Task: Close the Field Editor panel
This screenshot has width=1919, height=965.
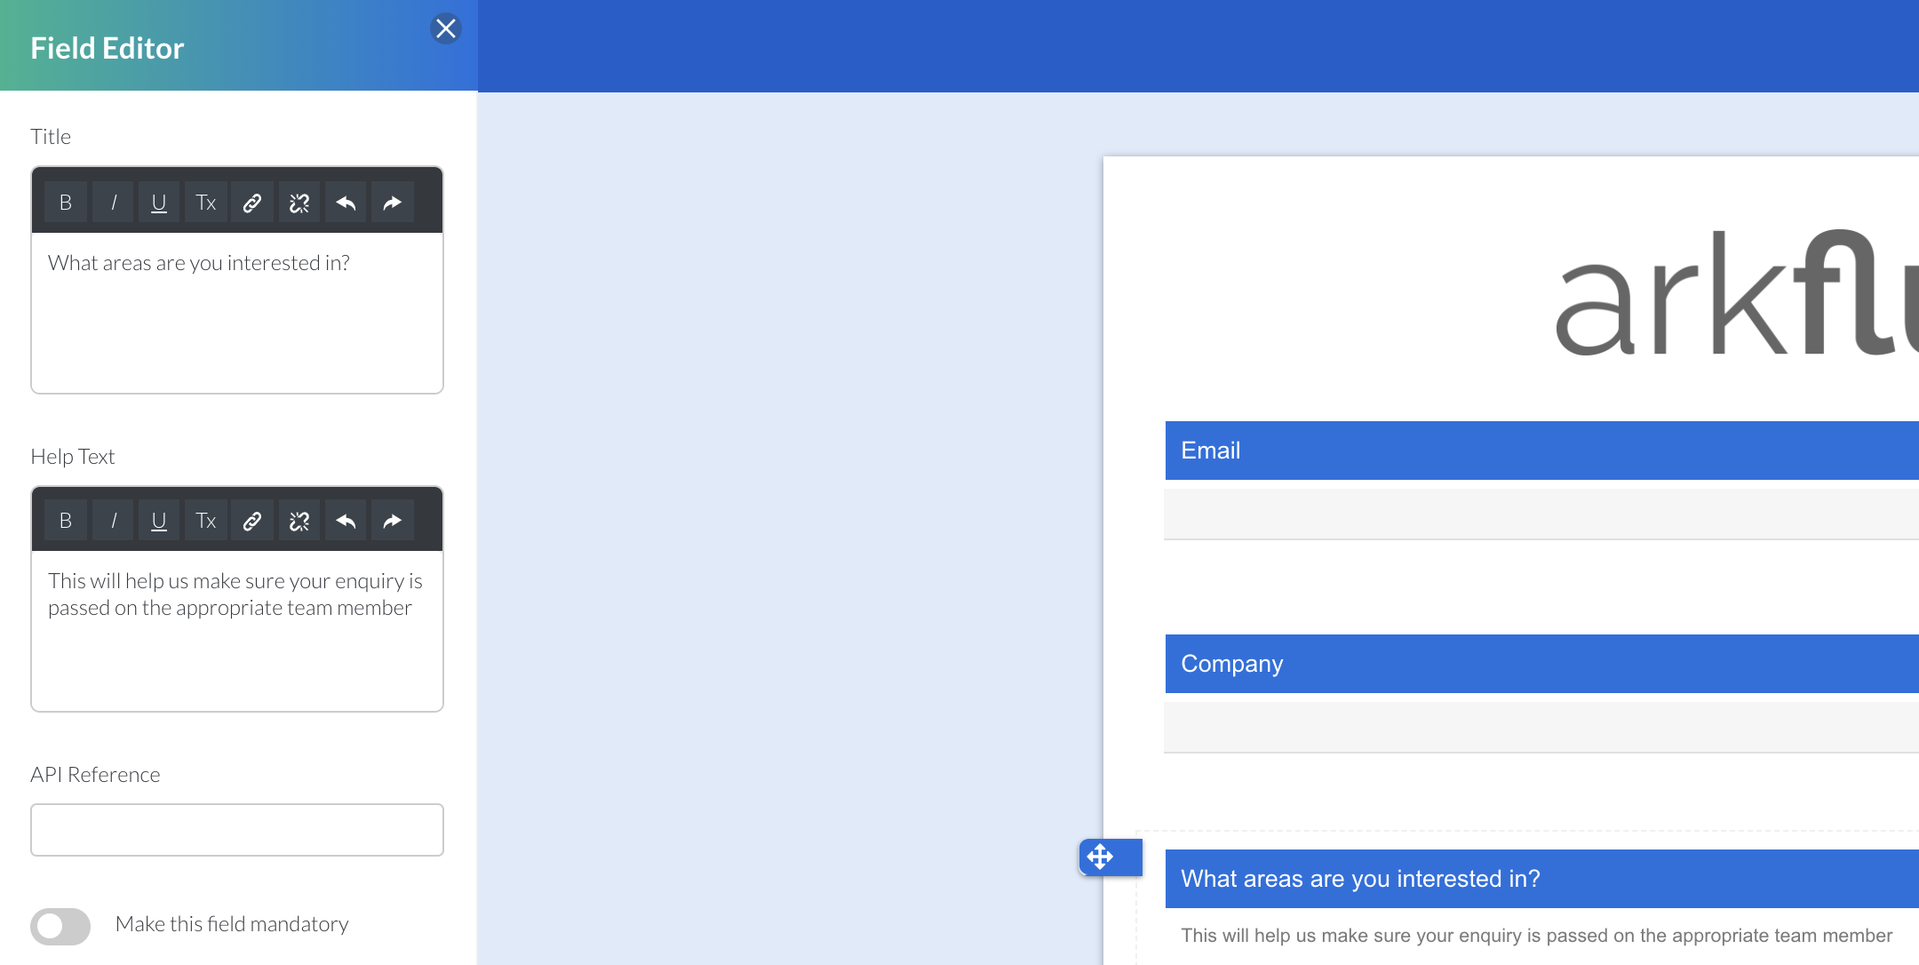Action: tap(446, 29)
